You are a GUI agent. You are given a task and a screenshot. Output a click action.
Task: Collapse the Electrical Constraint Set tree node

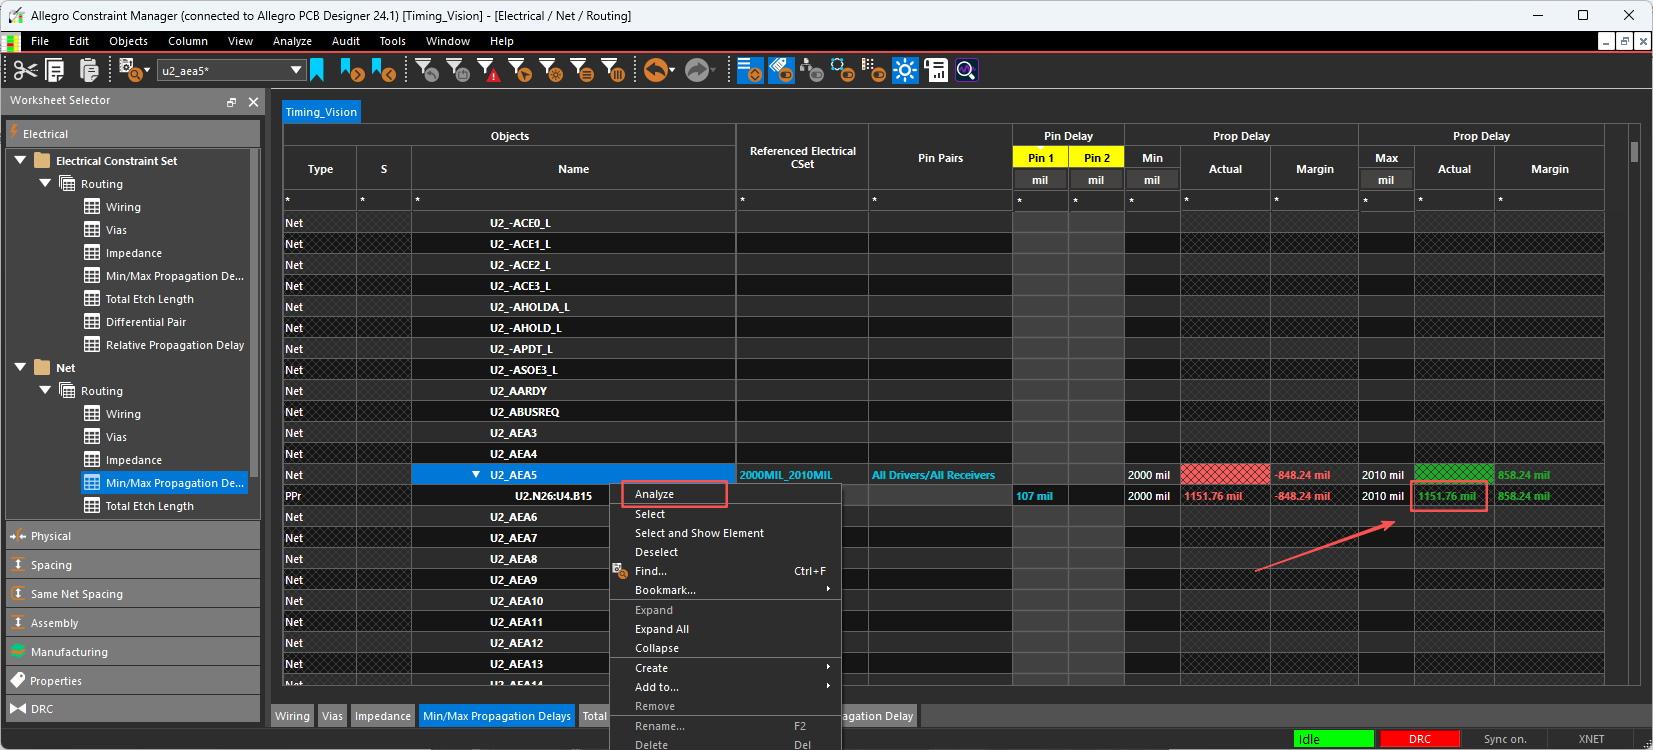20,160
